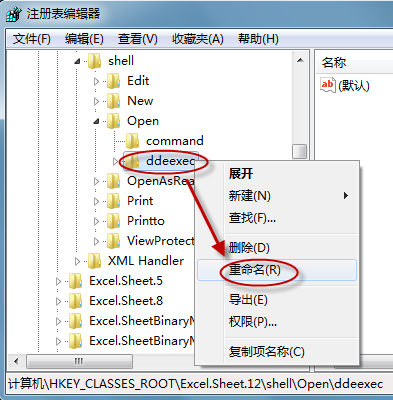Click the Print folder icon
393x400 pixels.
click(113, 201)
